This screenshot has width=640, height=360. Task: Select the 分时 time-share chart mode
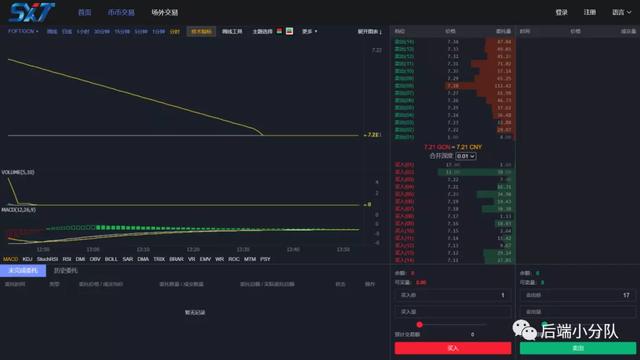(x=175, y=31)
